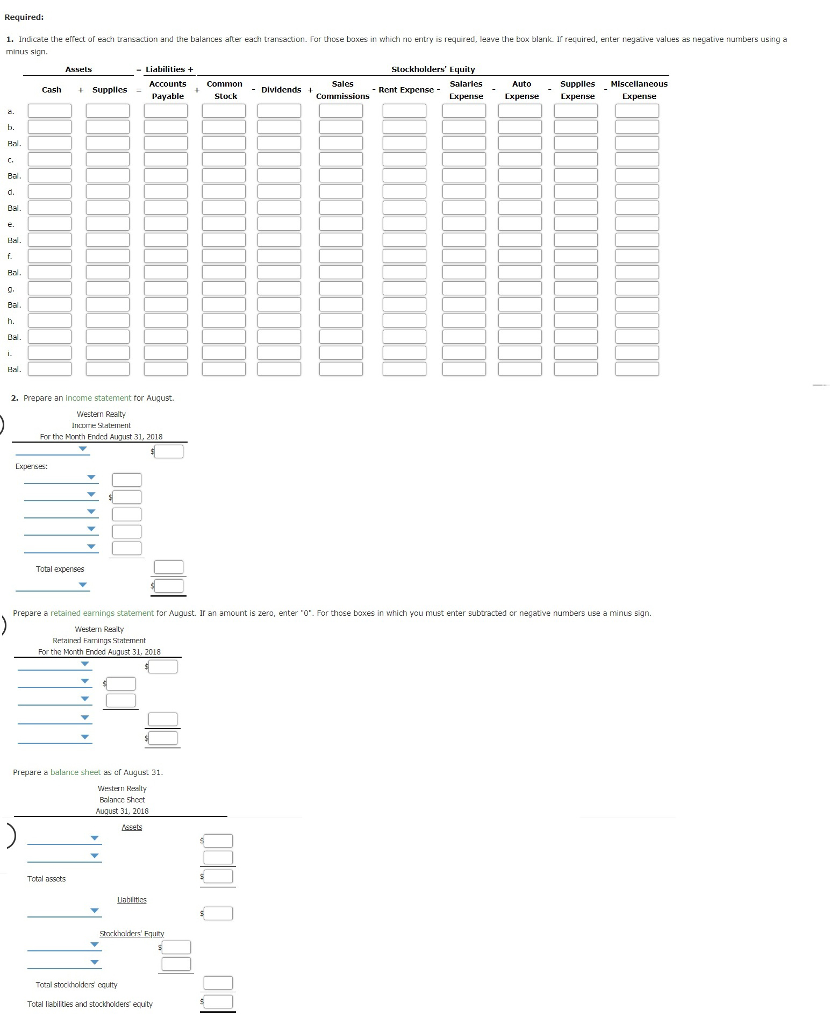Click the Dividends input box for transaction d
830x1024 pixels.
(281, 191)
